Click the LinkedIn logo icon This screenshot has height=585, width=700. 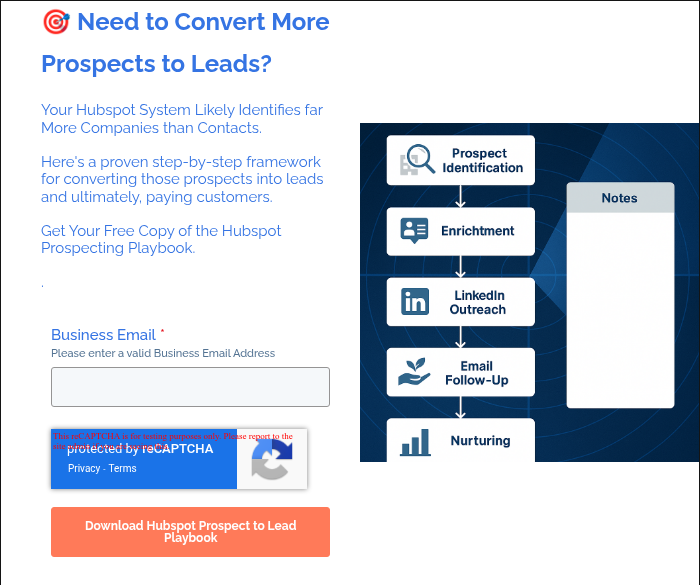pyautogui.click(x=415, y=301)
